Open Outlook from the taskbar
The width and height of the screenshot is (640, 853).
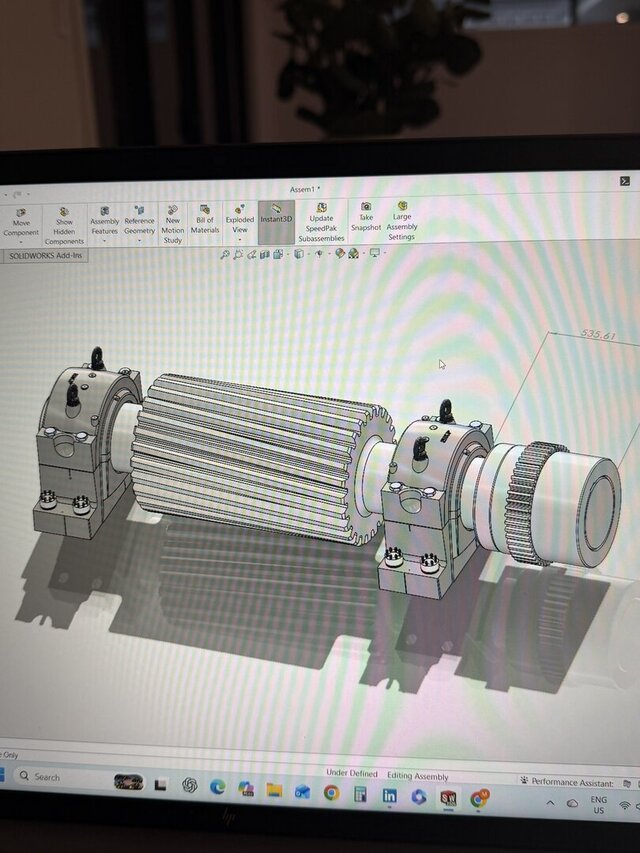[303, 791]
